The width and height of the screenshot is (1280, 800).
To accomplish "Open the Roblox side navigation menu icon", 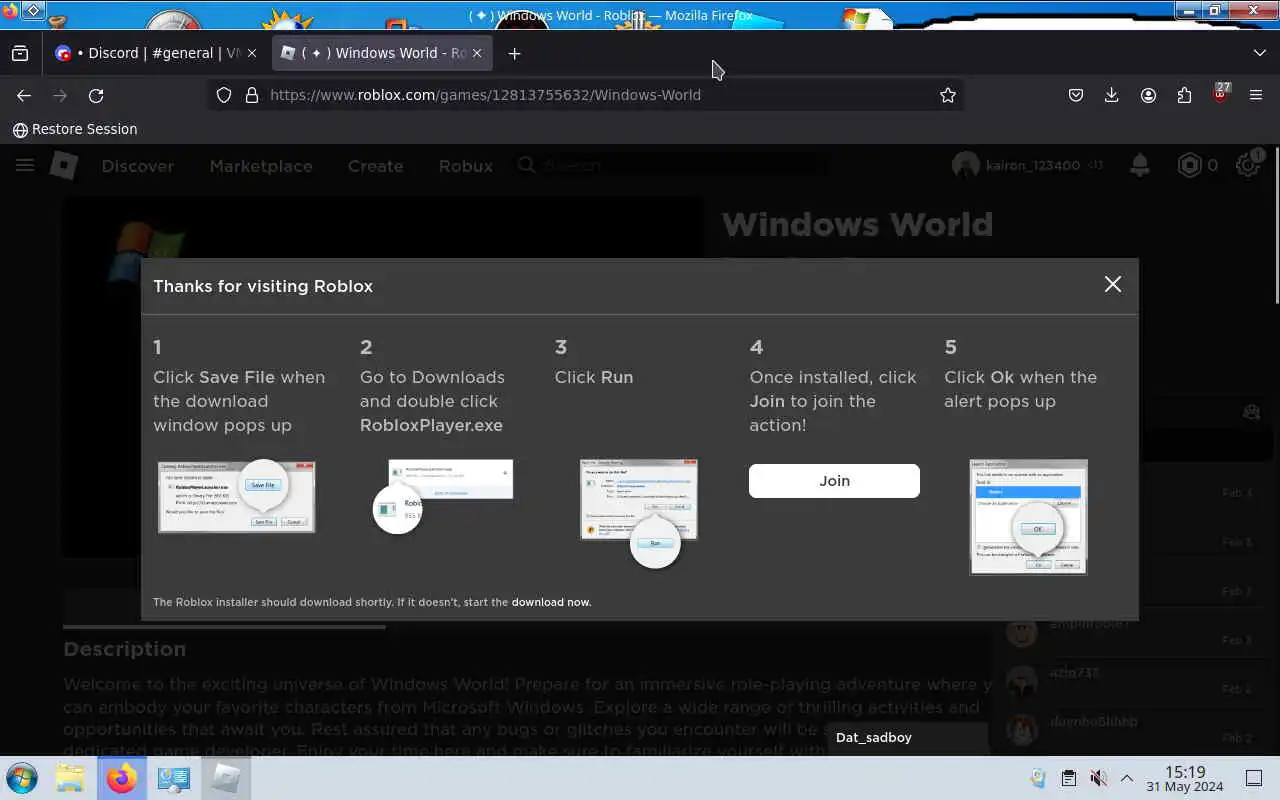I will (25, 166).
